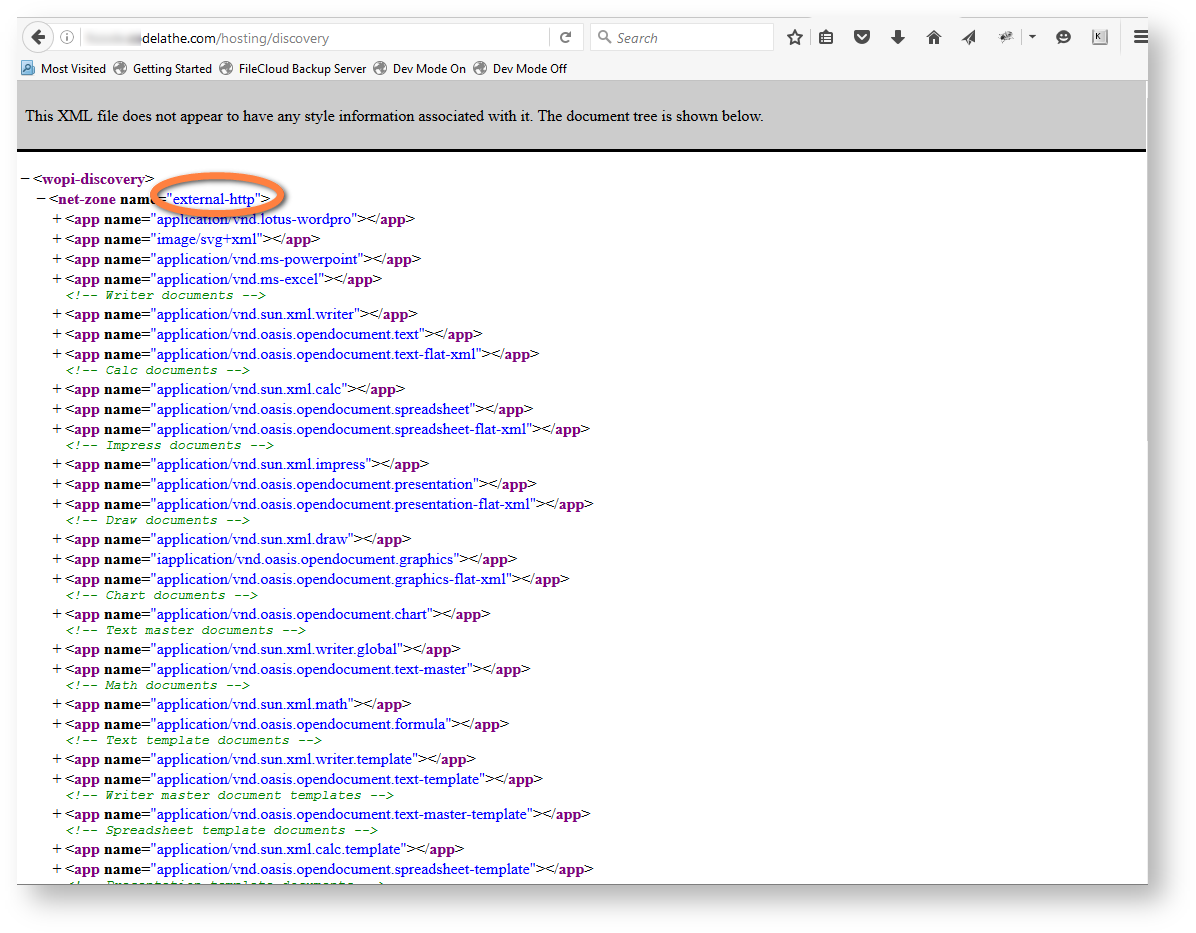This screenshot has height=933, width=1196.
Task: Collapse the wopi-discovery root node
Action: click(x=25, y=179)
